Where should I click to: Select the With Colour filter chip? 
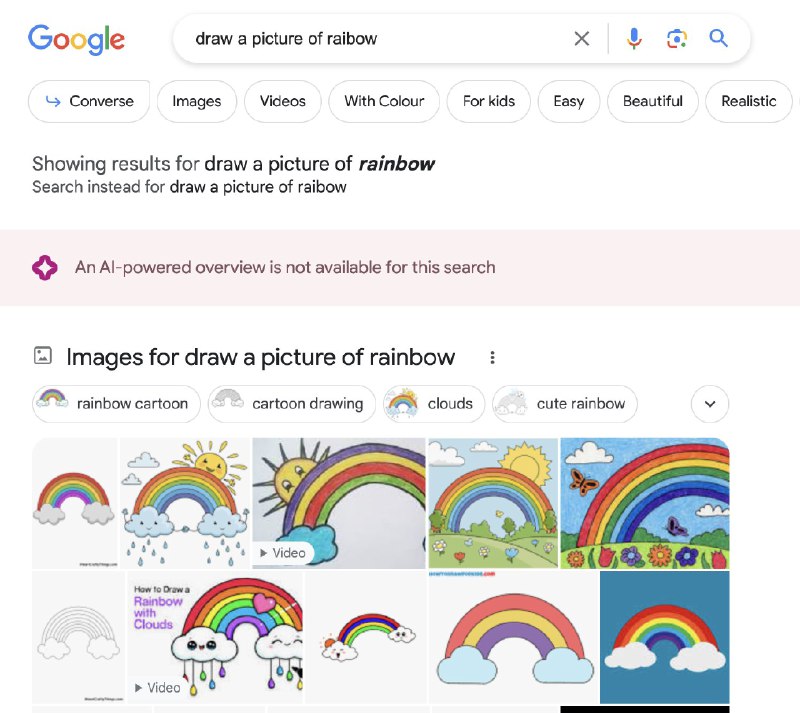point(384,101)
